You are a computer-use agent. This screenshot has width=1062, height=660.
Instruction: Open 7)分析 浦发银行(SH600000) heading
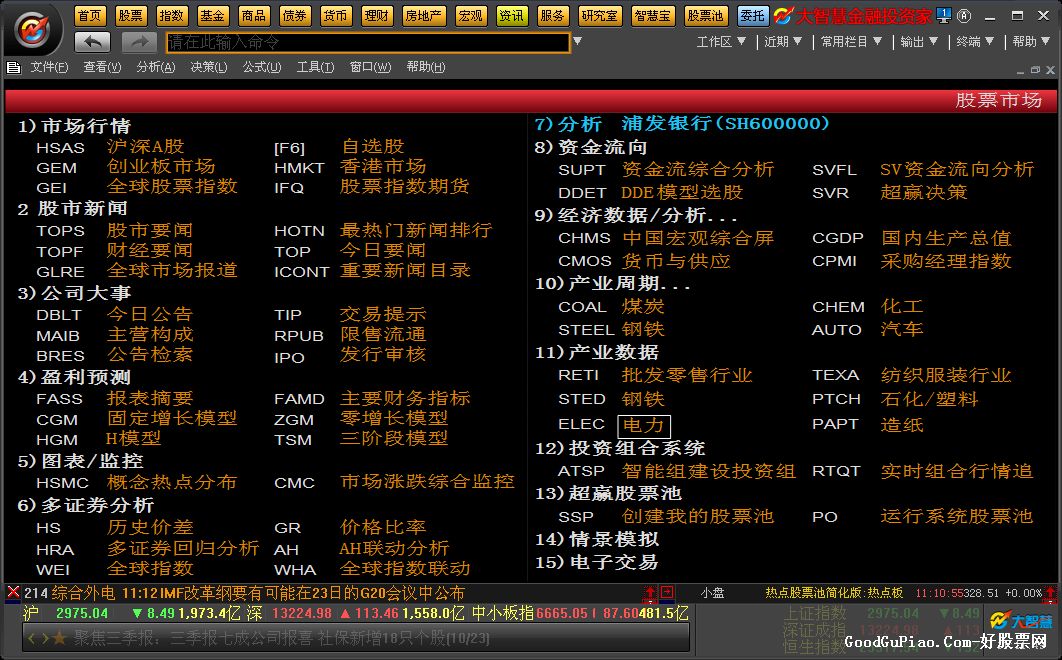pyautogui.click(x=682, y=124)
